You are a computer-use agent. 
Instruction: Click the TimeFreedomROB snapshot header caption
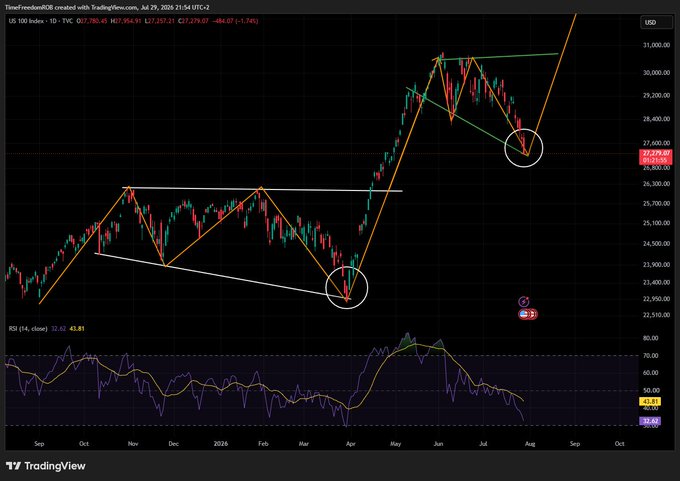coord(107,7)
